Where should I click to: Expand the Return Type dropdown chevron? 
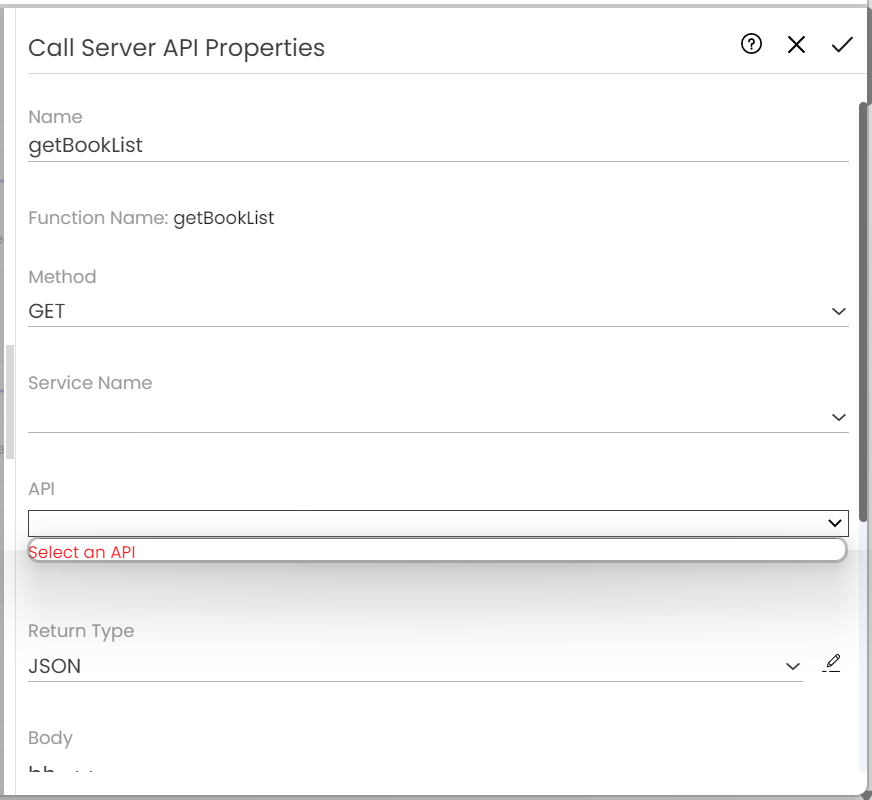point(792,666)
